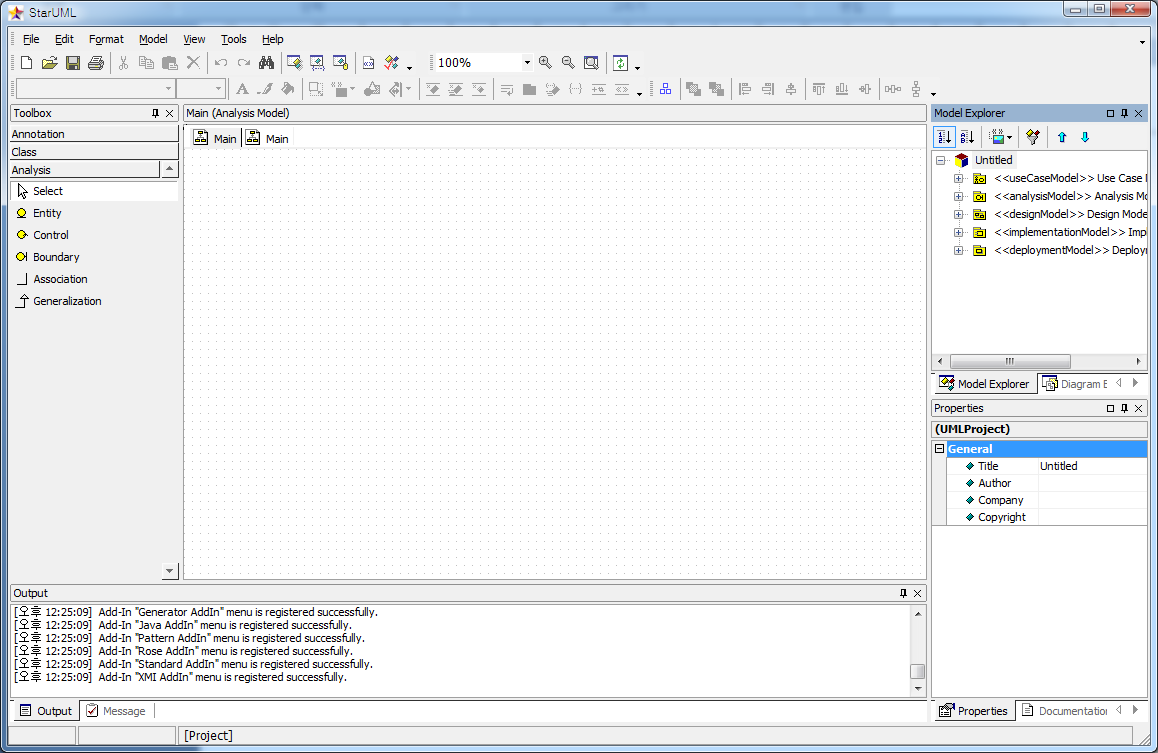Click the Refresh diagram icon
Viewport: 1158px width, 753px height.
620,63
